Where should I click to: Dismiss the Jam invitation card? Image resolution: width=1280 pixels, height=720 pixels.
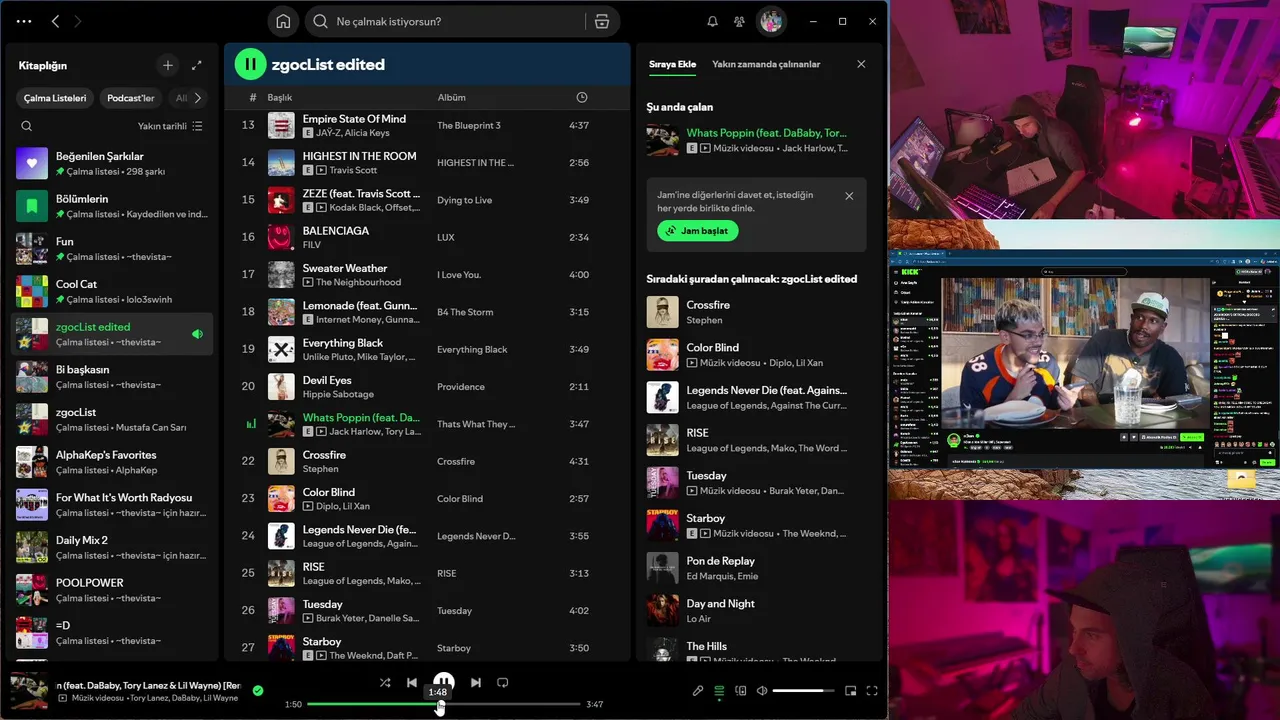click(849, 196)
